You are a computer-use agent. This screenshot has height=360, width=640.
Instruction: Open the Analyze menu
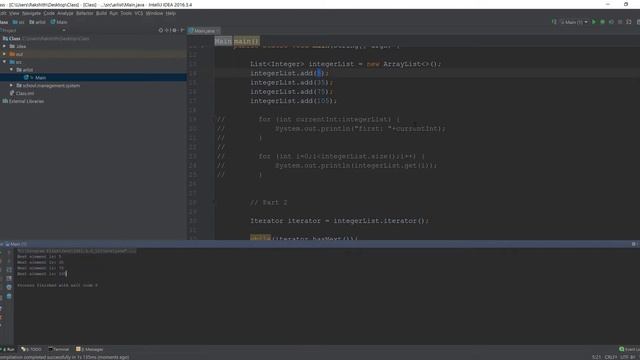(65, 13)
